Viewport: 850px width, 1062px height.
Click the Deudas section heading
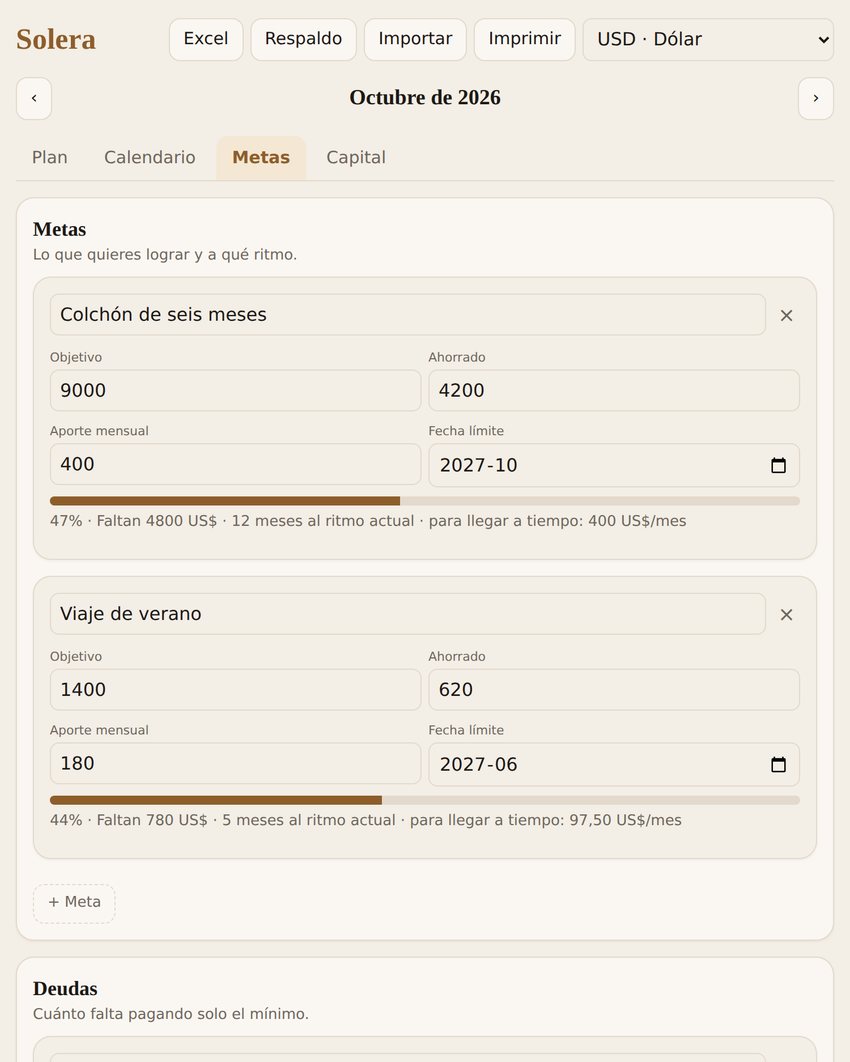(65, 989)
